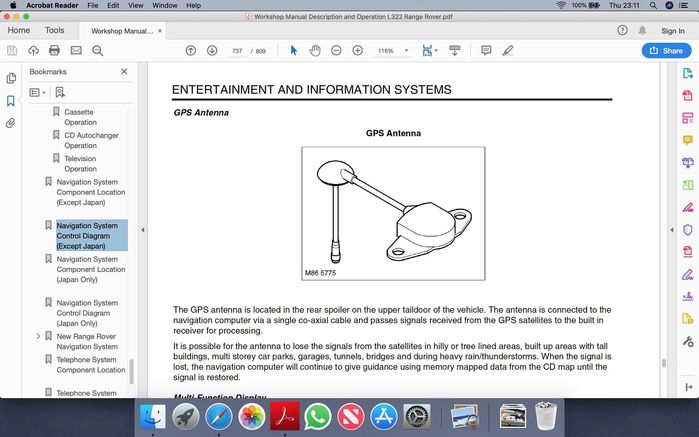699x437 pixels.
Task: Close the Bookmarks panel
Action: point(124,71)
